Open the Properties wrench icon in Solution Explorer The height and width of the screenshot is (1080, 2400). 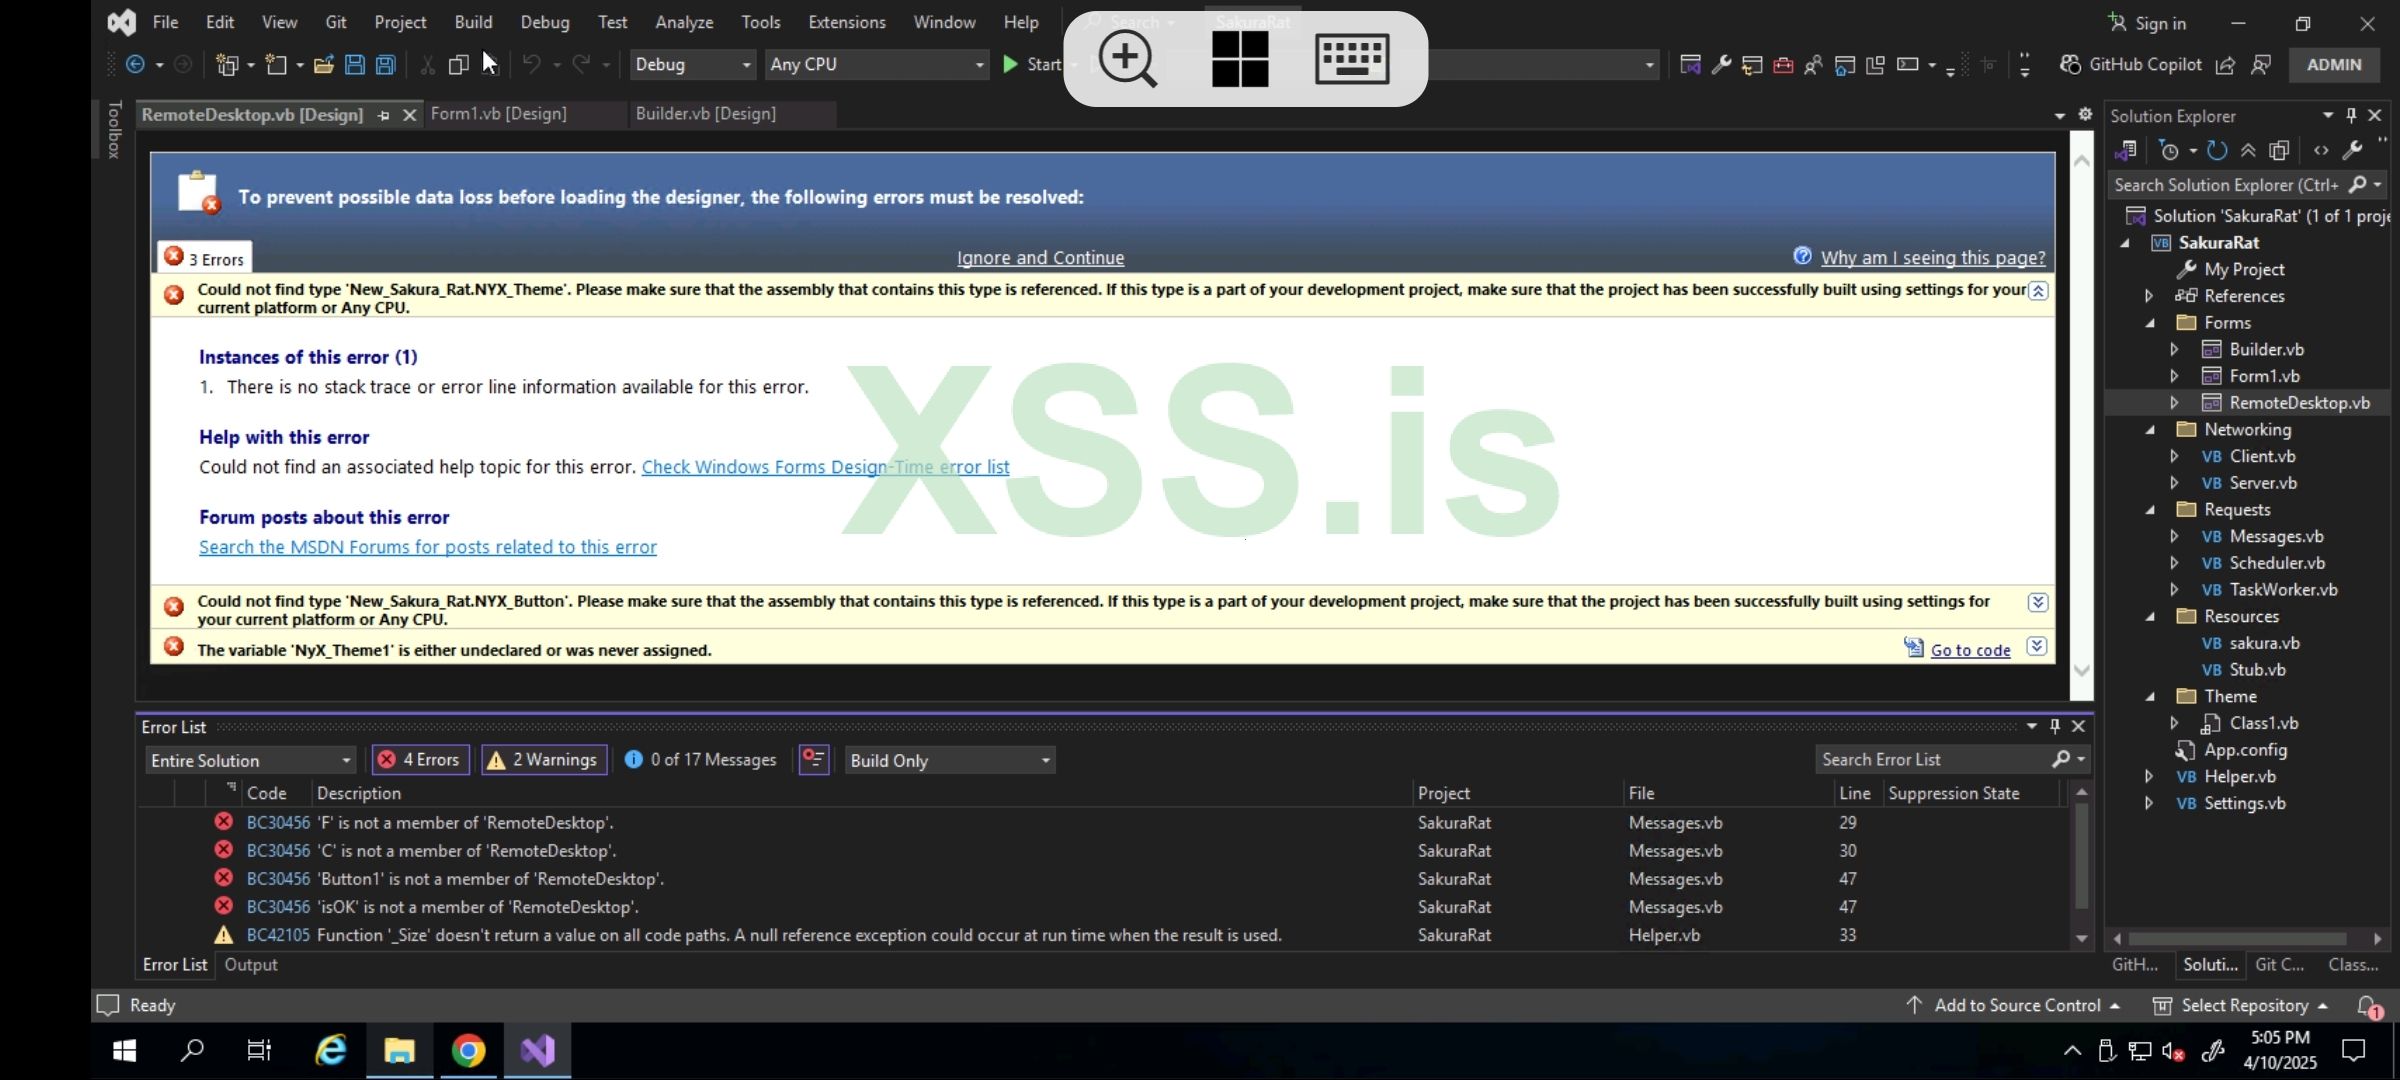pos(2353,150)
